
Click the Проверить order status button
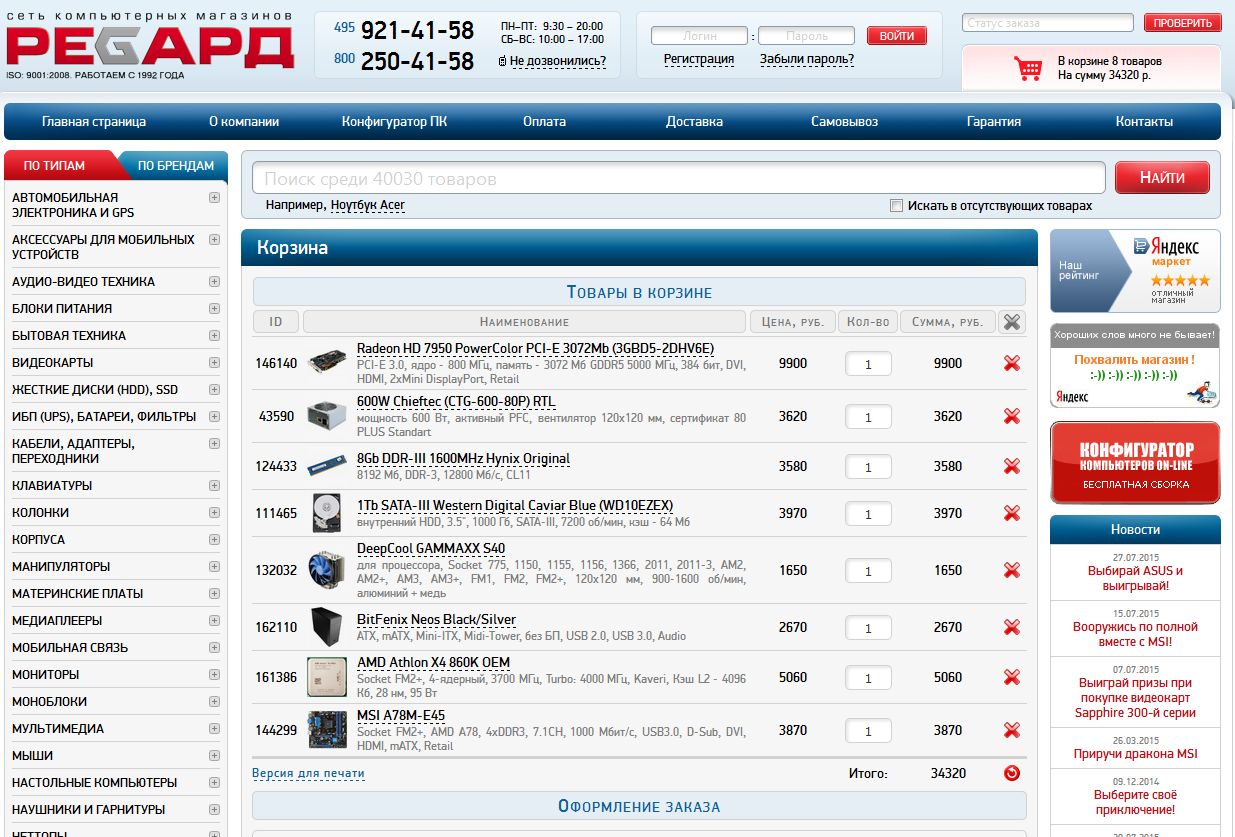(1182, 23)
